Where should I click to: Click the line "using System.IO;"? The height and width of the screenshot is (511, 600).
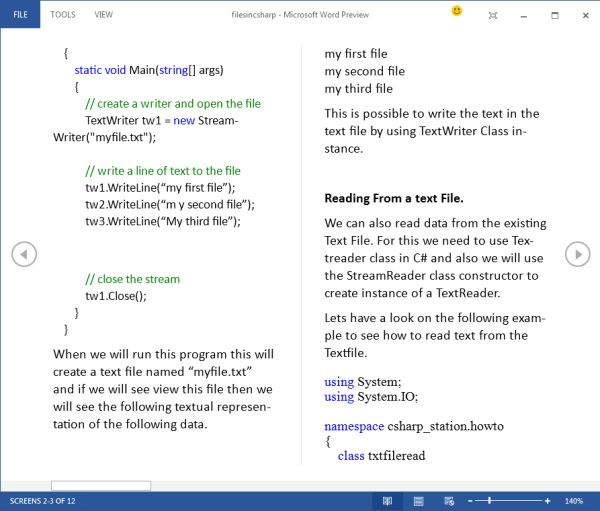[371, 397]
